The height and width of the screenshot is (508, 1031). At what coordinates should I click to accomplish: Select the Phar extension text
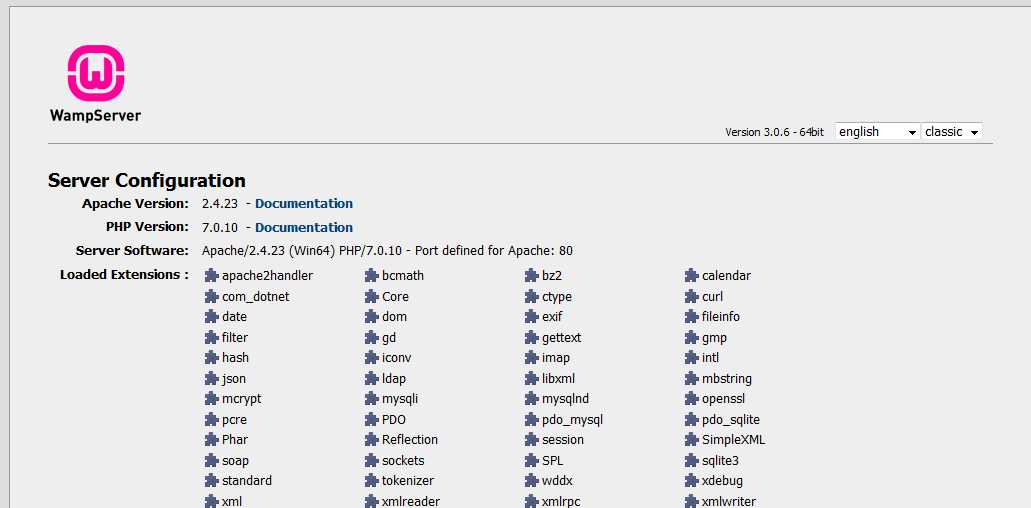(x=235, y=440)
